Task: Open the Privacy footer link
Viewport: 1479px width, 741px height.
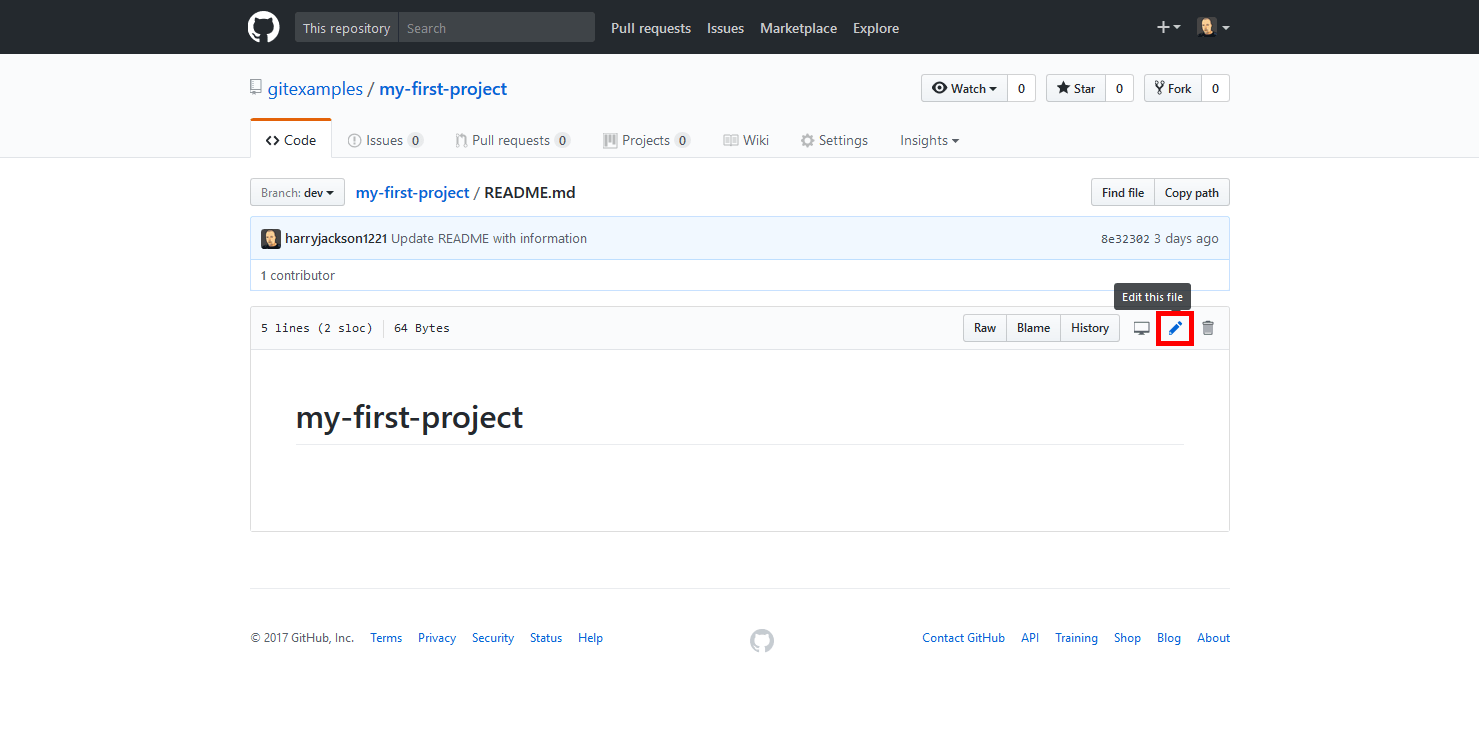Action: pyautogui.click(x=437, y=638)
